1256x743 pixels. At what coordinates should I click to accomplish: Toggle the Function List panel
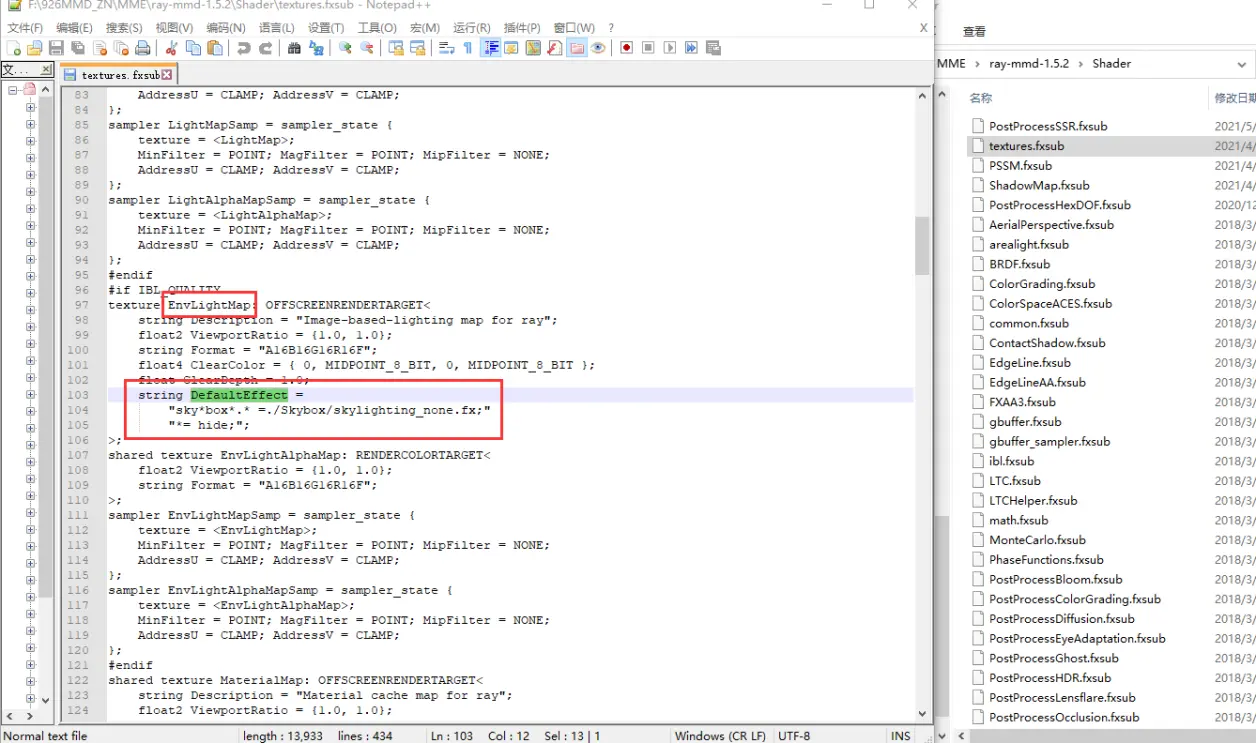coord(554,48)
